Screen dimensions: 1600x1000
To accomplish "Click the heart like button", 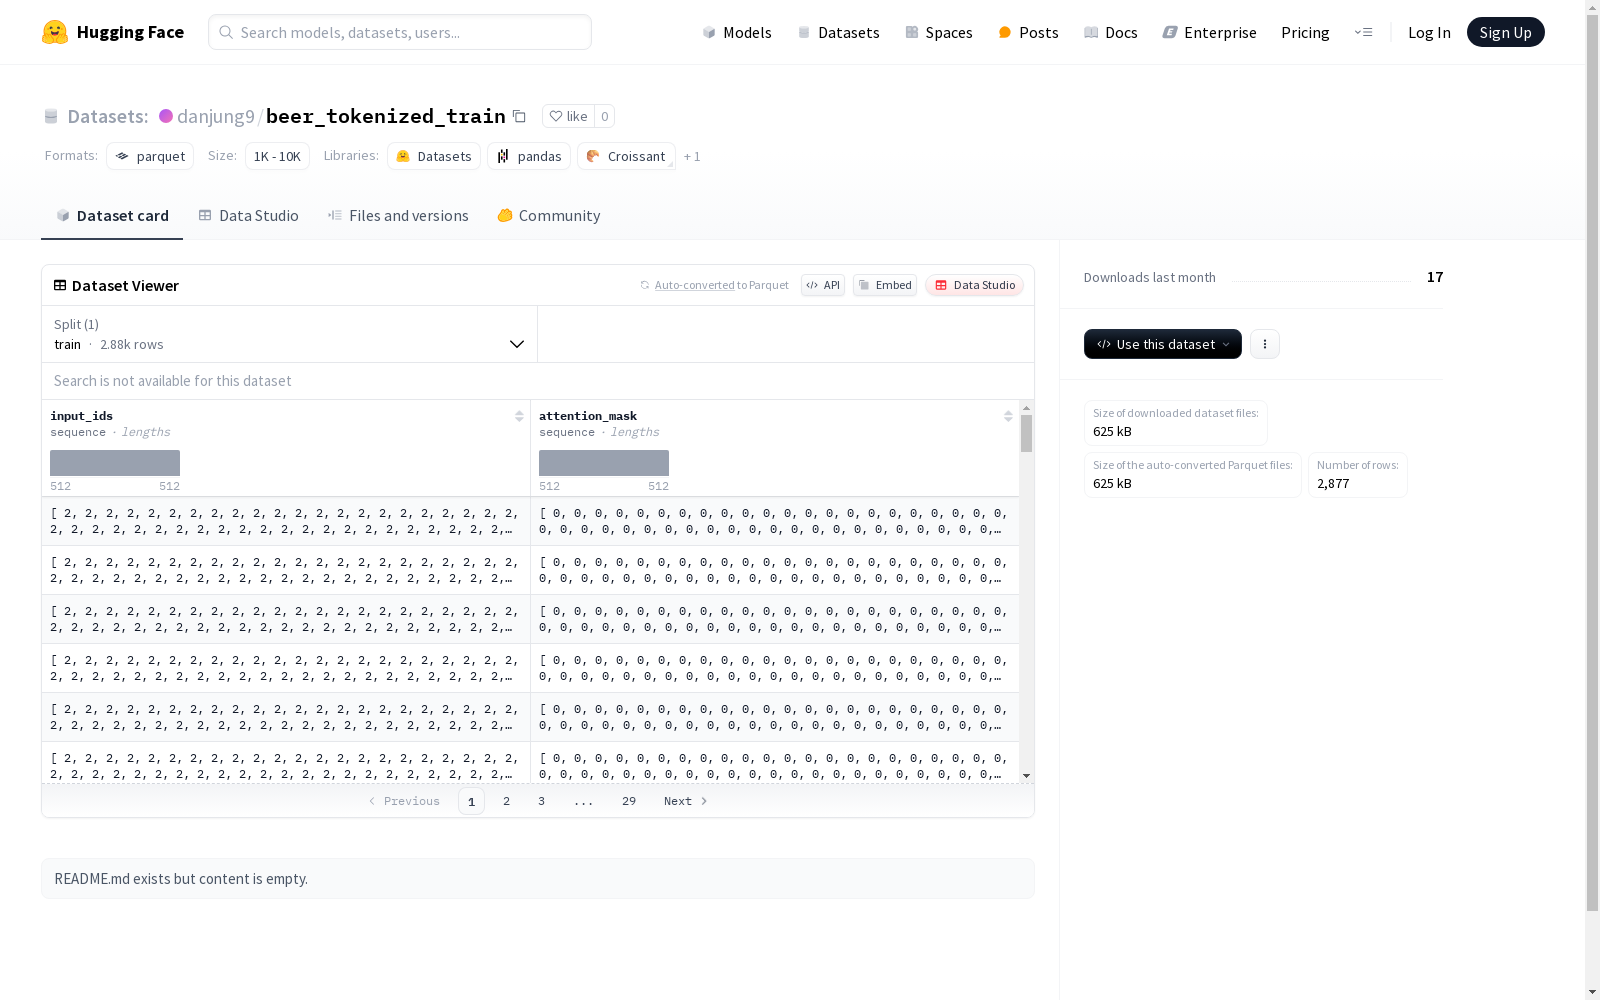I will [568, 116].
